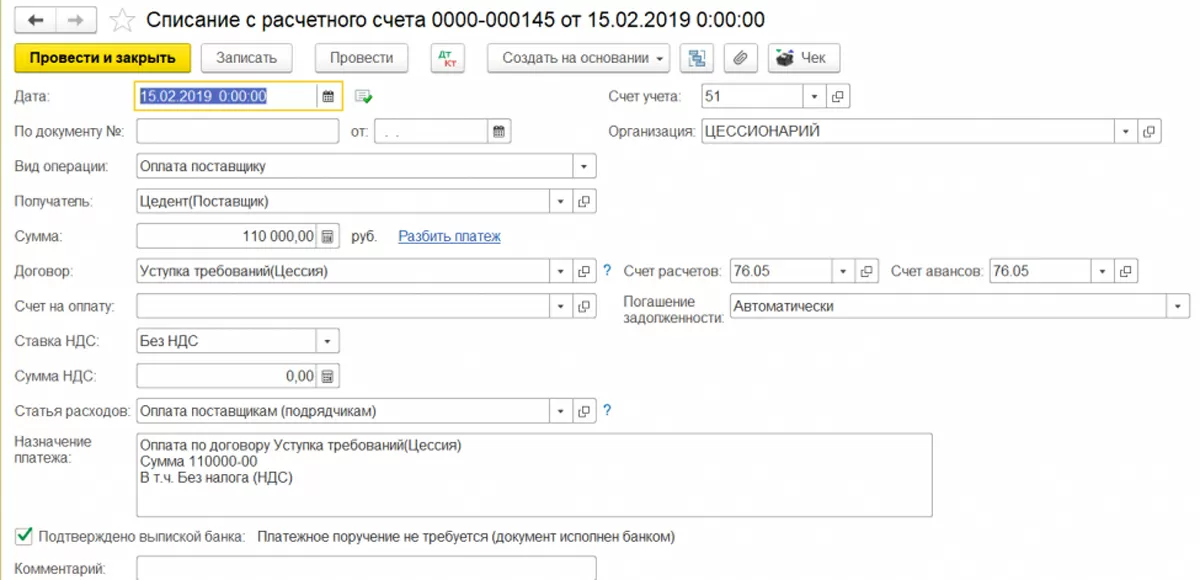
Task: Open the Счет авансов 76.05 account form
Action: 1125,271
